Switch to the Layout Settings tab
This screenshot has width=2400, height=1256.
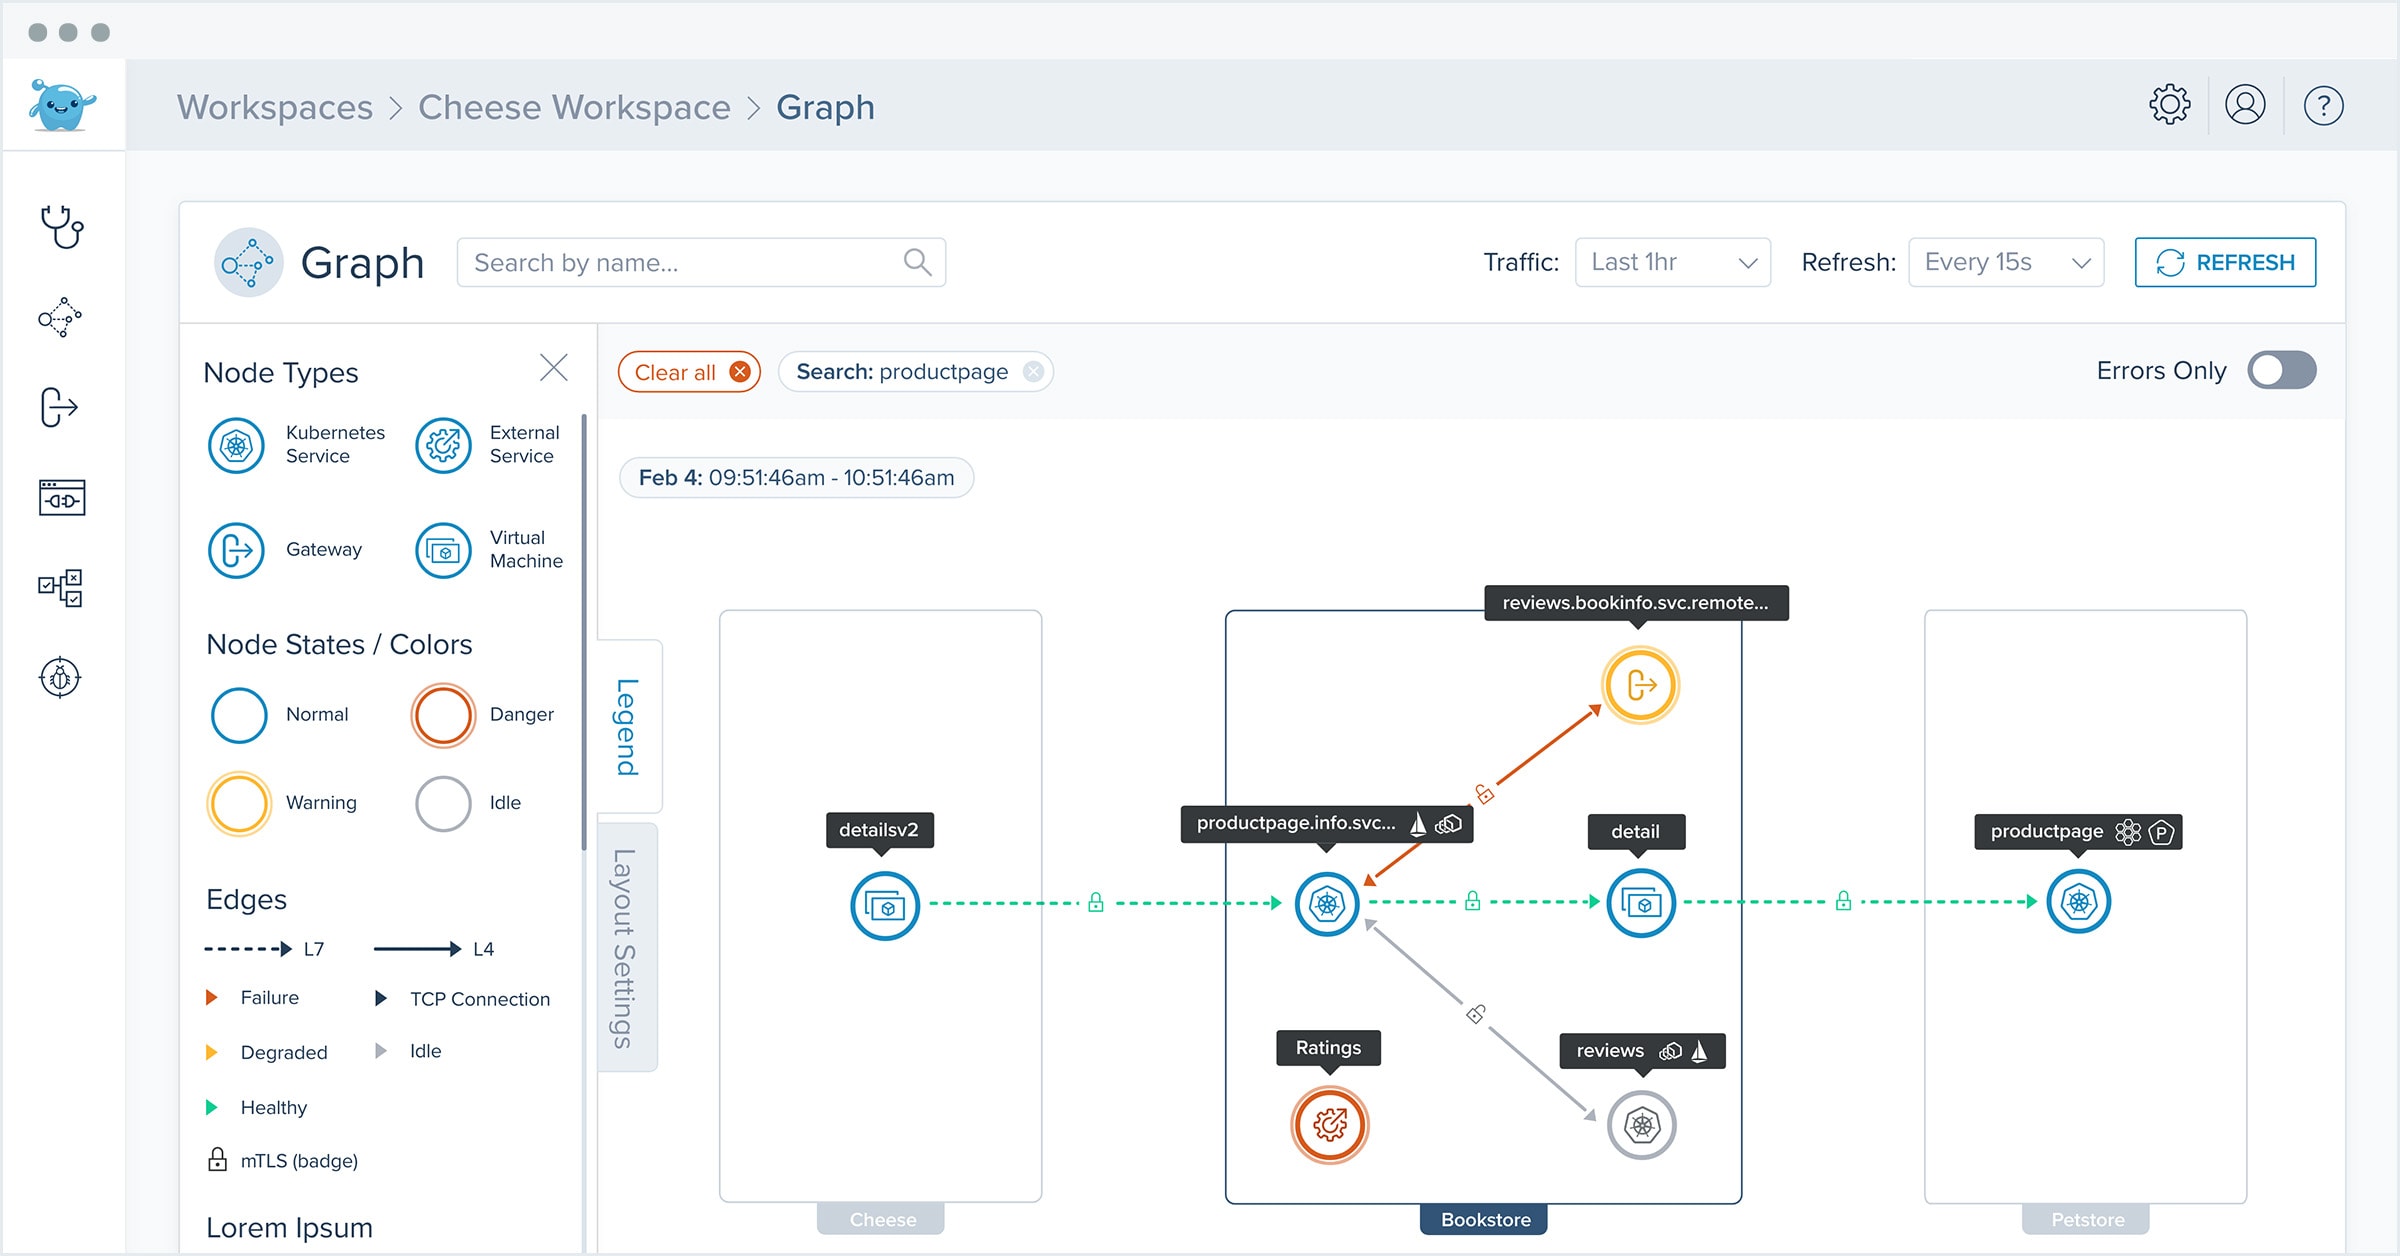[625, 947]
